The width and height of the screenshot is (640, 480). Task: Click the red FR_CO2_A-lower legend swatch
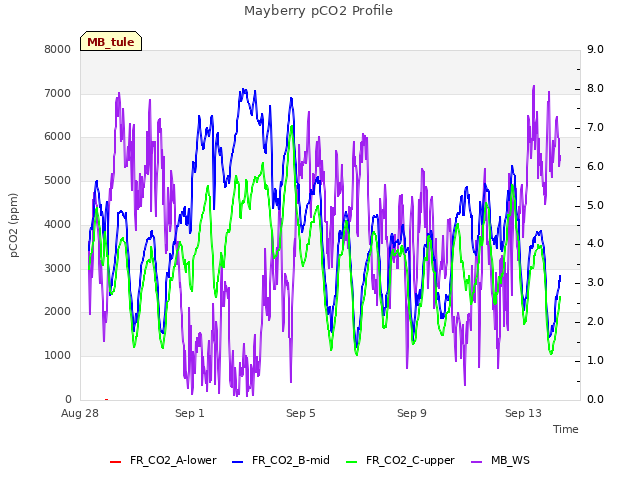point(116,462)
